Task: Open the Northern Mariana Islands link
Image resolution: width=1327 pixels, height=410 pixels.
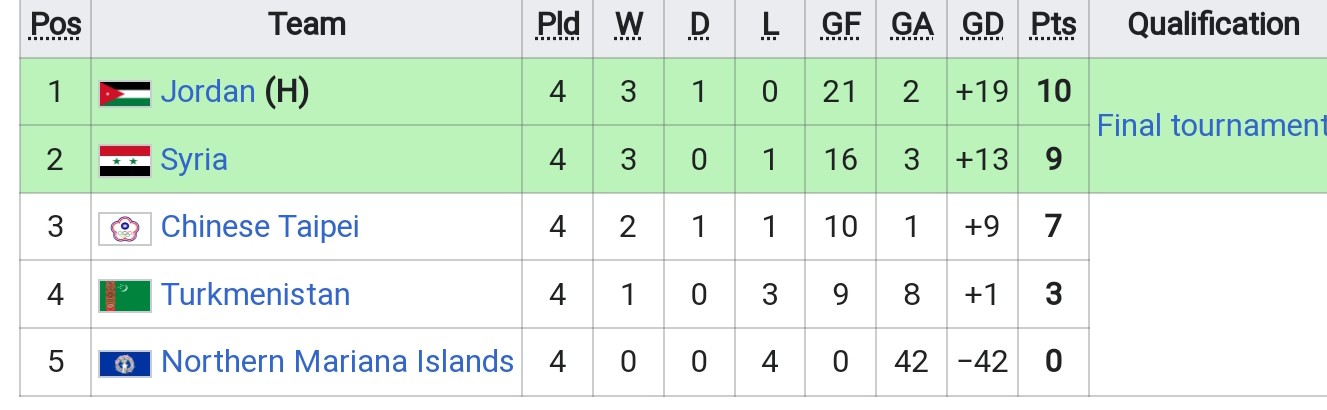Action: point(338,361)
